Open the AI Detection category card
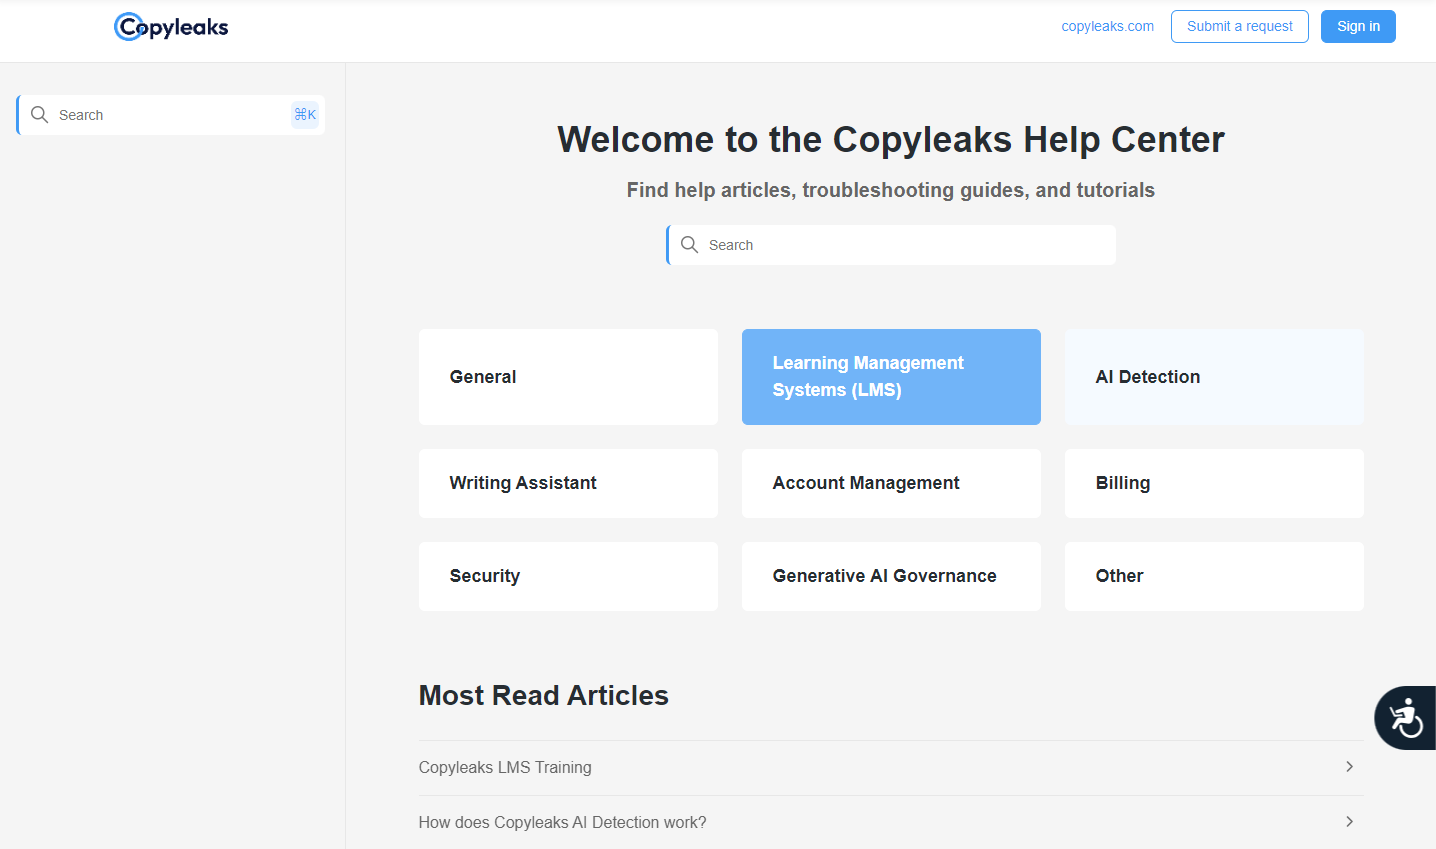 (x=1214, y=377)
